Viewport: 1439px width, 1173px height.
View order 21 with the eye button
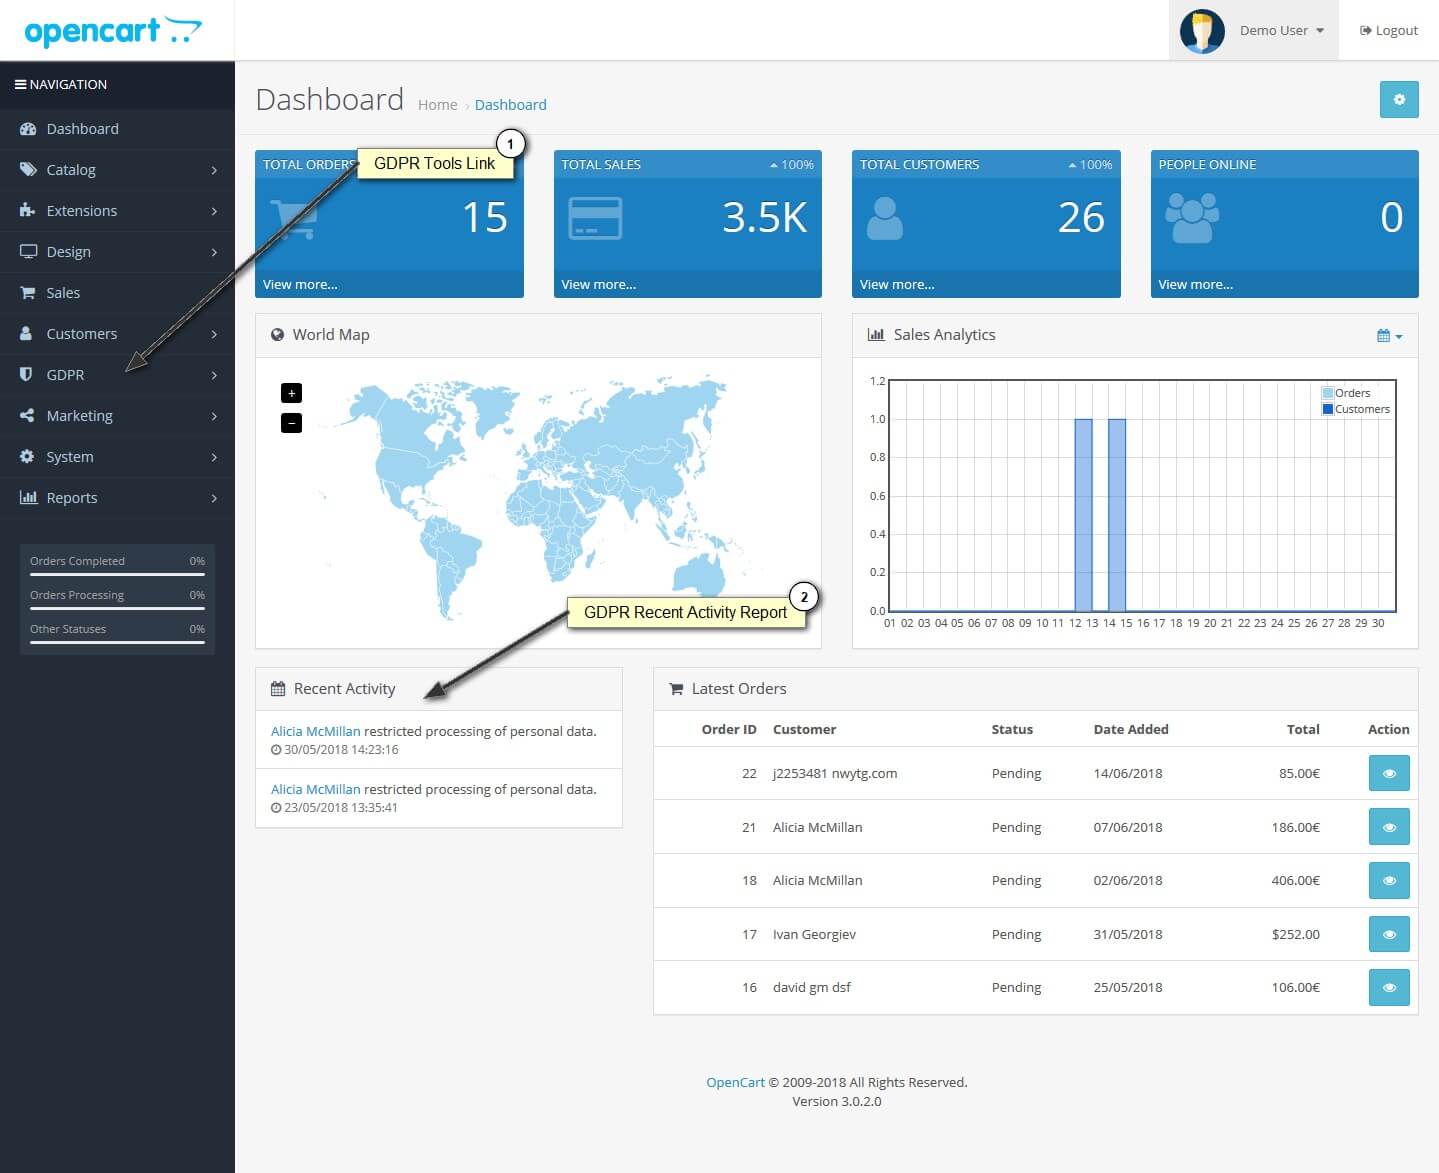tap(1389, 827)
